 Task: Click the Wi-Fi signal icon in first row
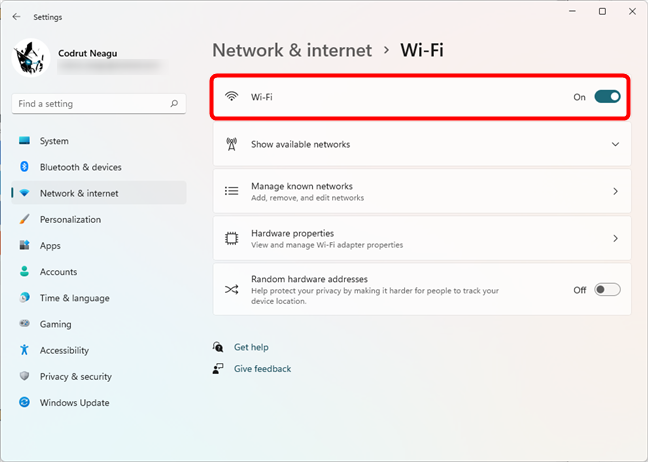[231, 96]
